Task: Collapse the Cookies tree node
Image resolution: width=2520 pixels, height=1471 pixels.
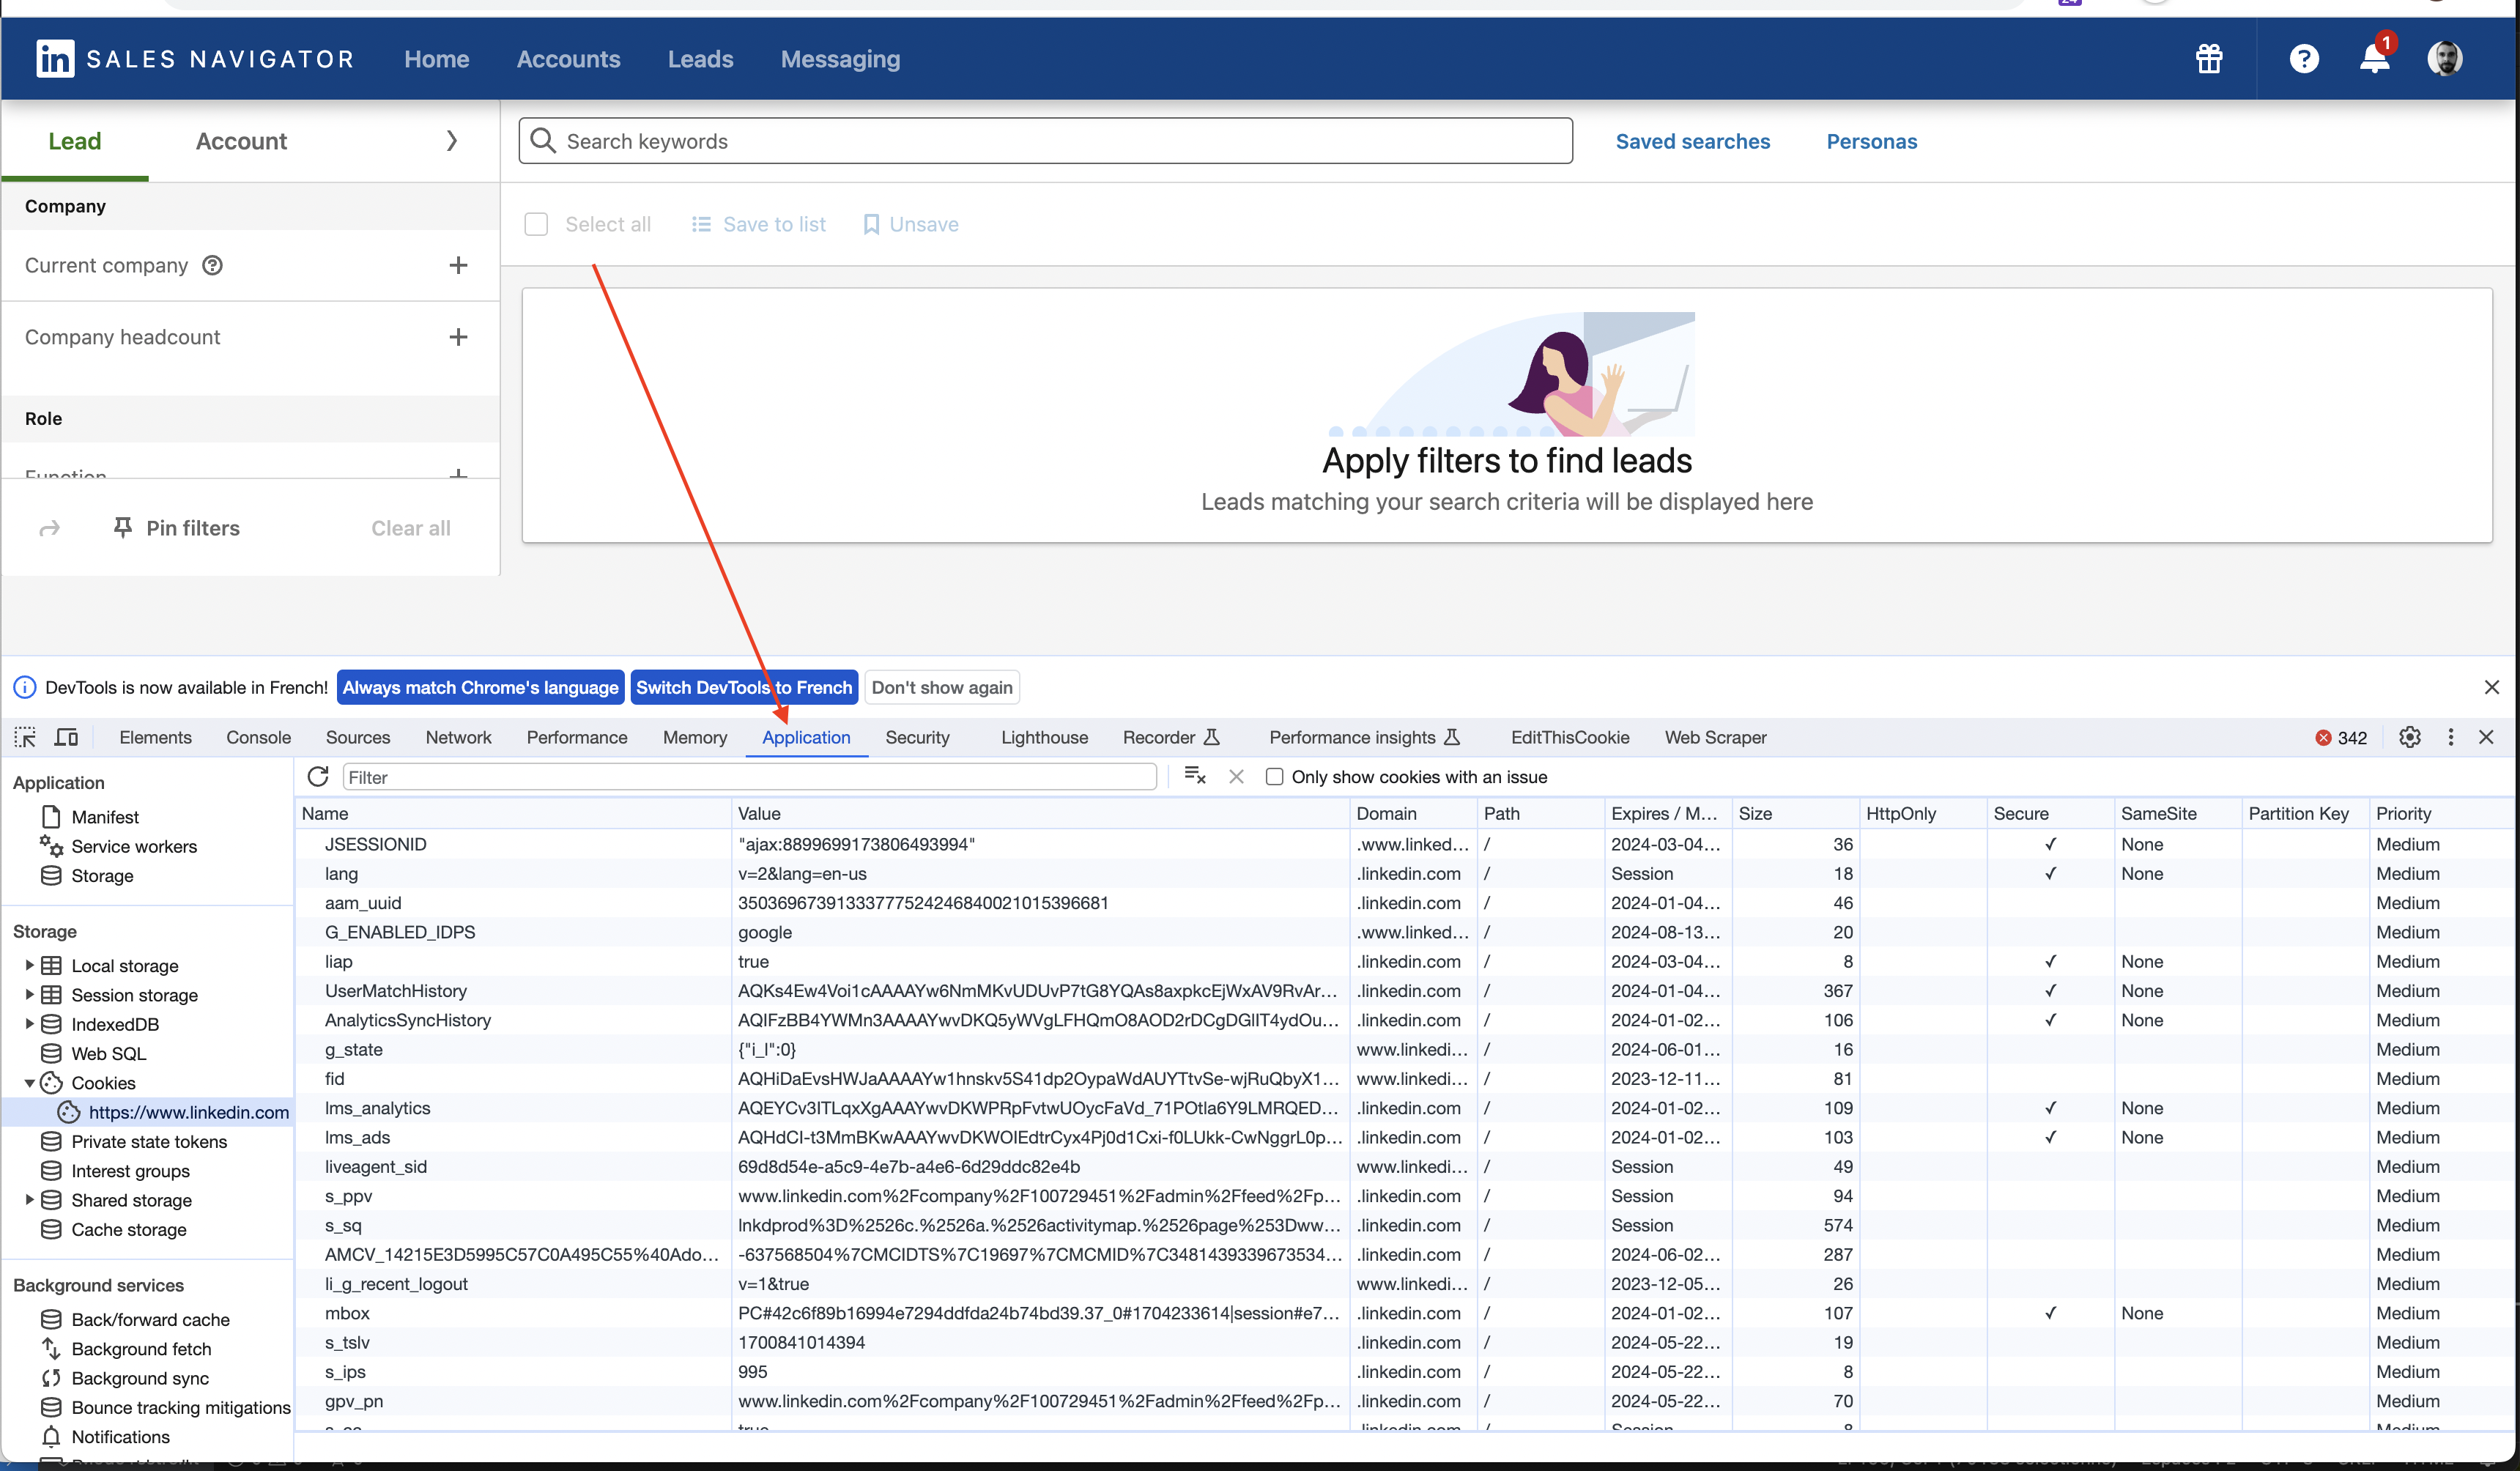Action: [29, 1082]
